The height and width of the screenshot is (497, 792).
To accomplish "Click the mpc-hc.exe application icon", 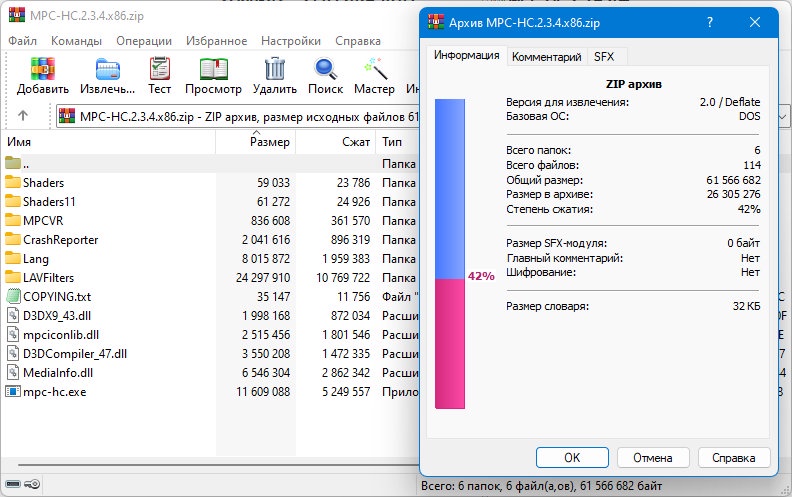I will pyautogui.click(x=13, y=391).
